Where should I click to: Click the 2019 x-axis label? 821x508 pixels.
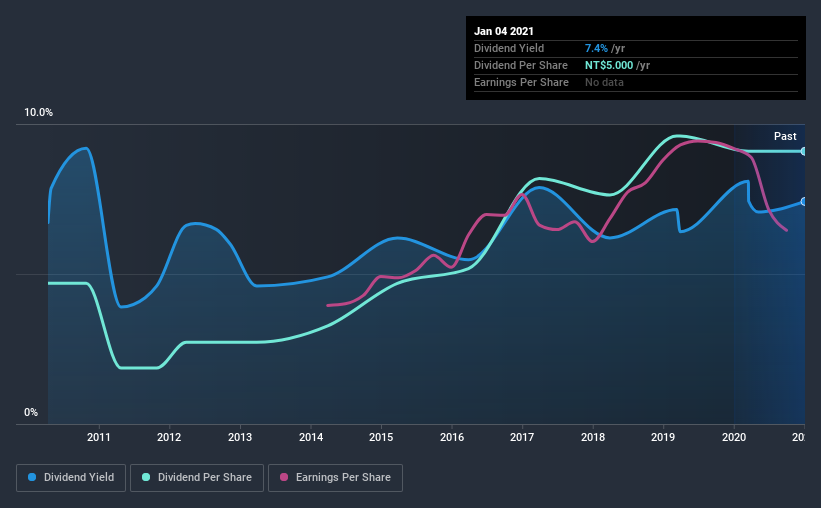(663, 437)
